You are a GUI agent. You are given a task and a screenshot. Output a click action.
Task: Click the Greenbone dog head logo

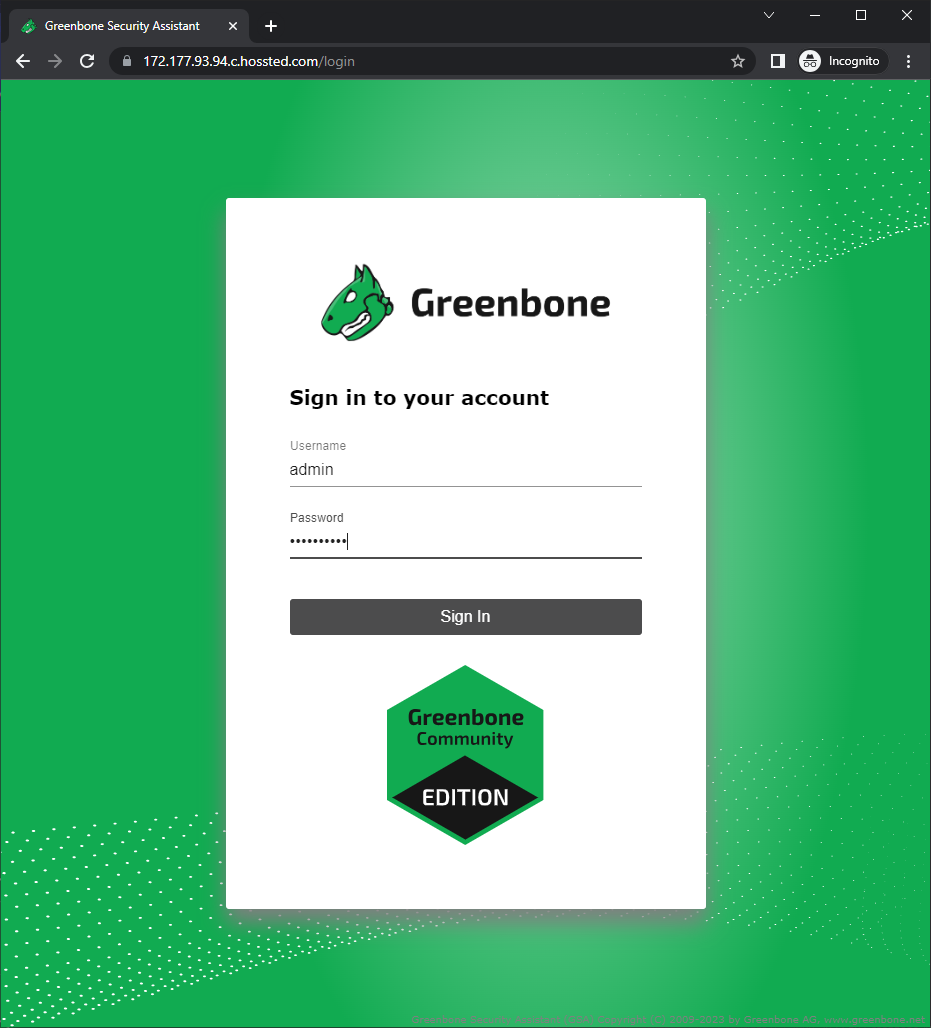tap(357, 303)
